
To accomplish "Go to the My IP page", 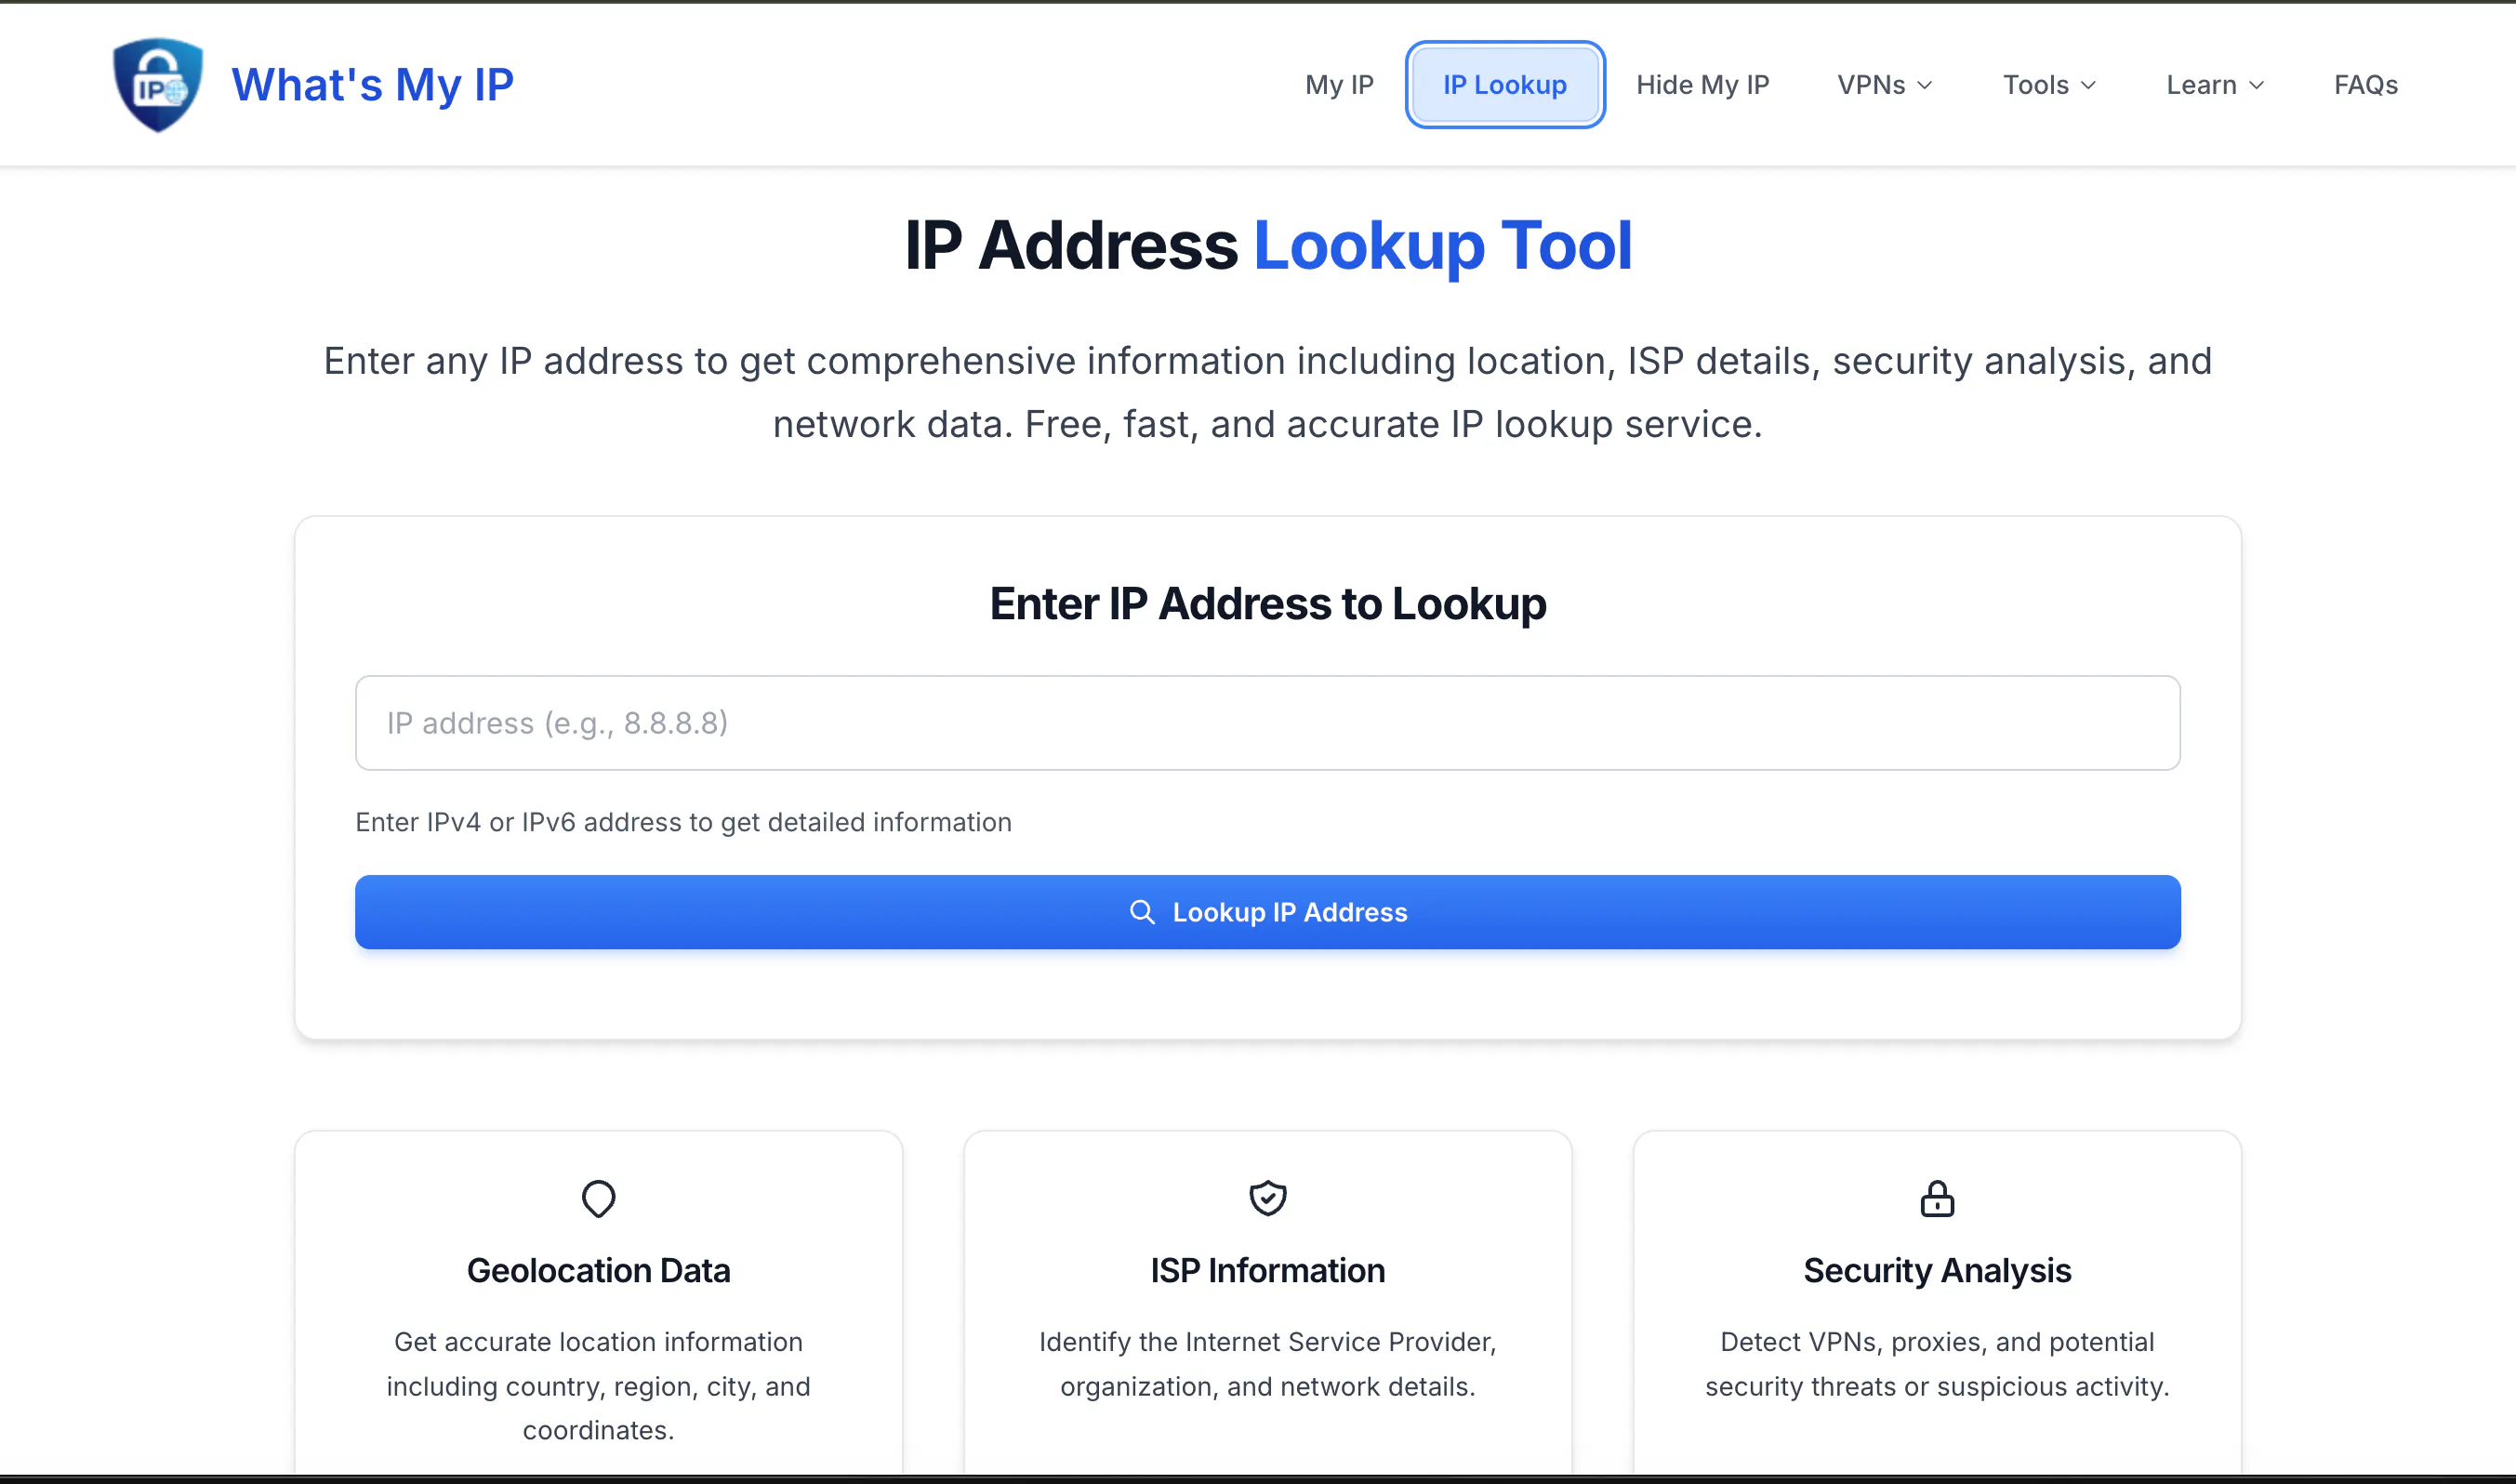I will 1339,85.
